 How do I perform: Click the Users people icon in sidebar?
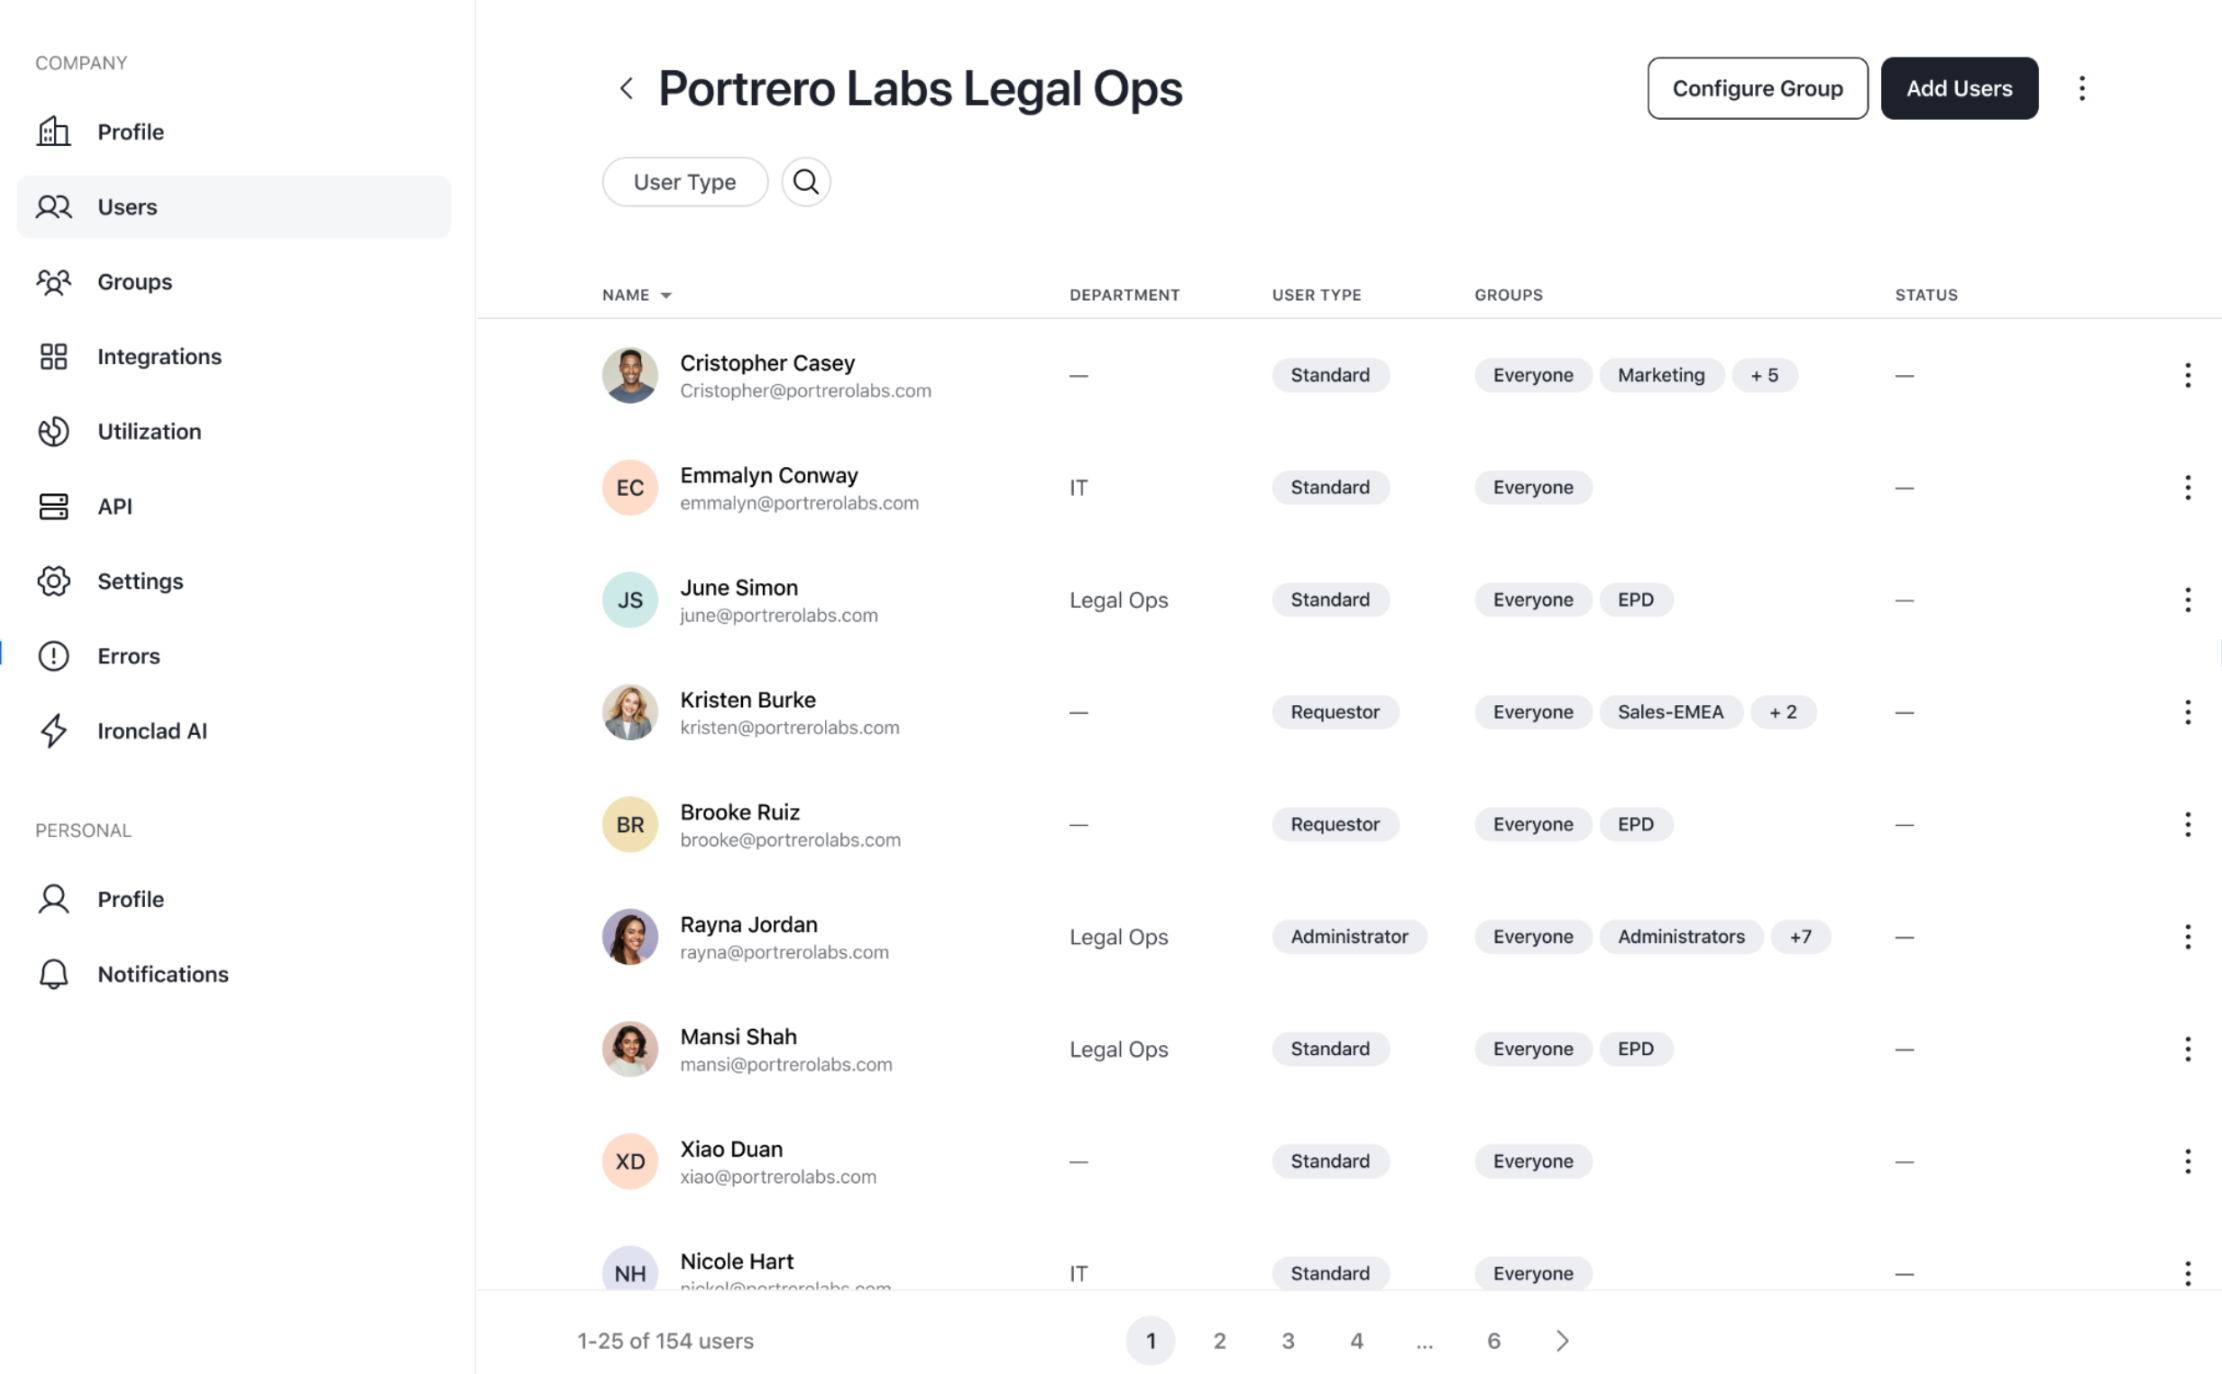click(x=54, y=207)
